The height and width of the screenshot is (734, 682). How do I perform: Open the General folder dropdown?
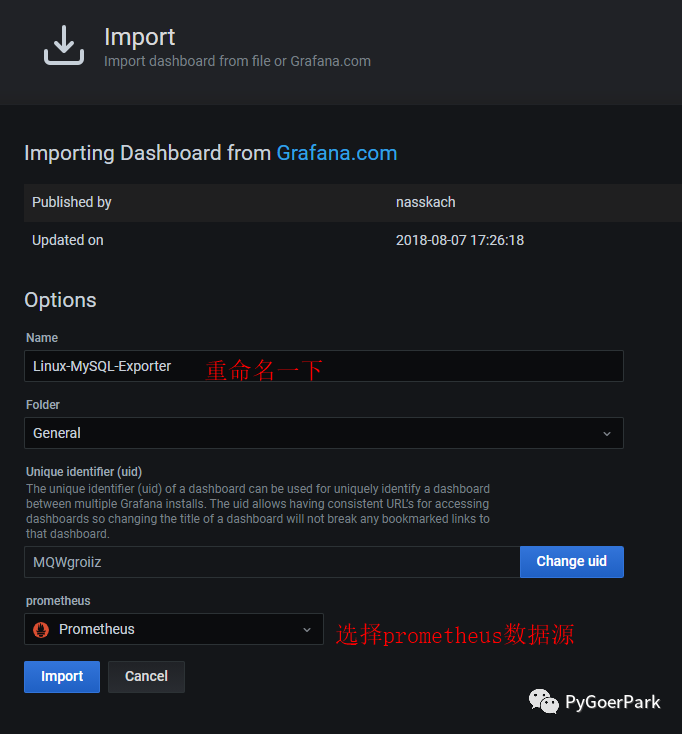323,433
